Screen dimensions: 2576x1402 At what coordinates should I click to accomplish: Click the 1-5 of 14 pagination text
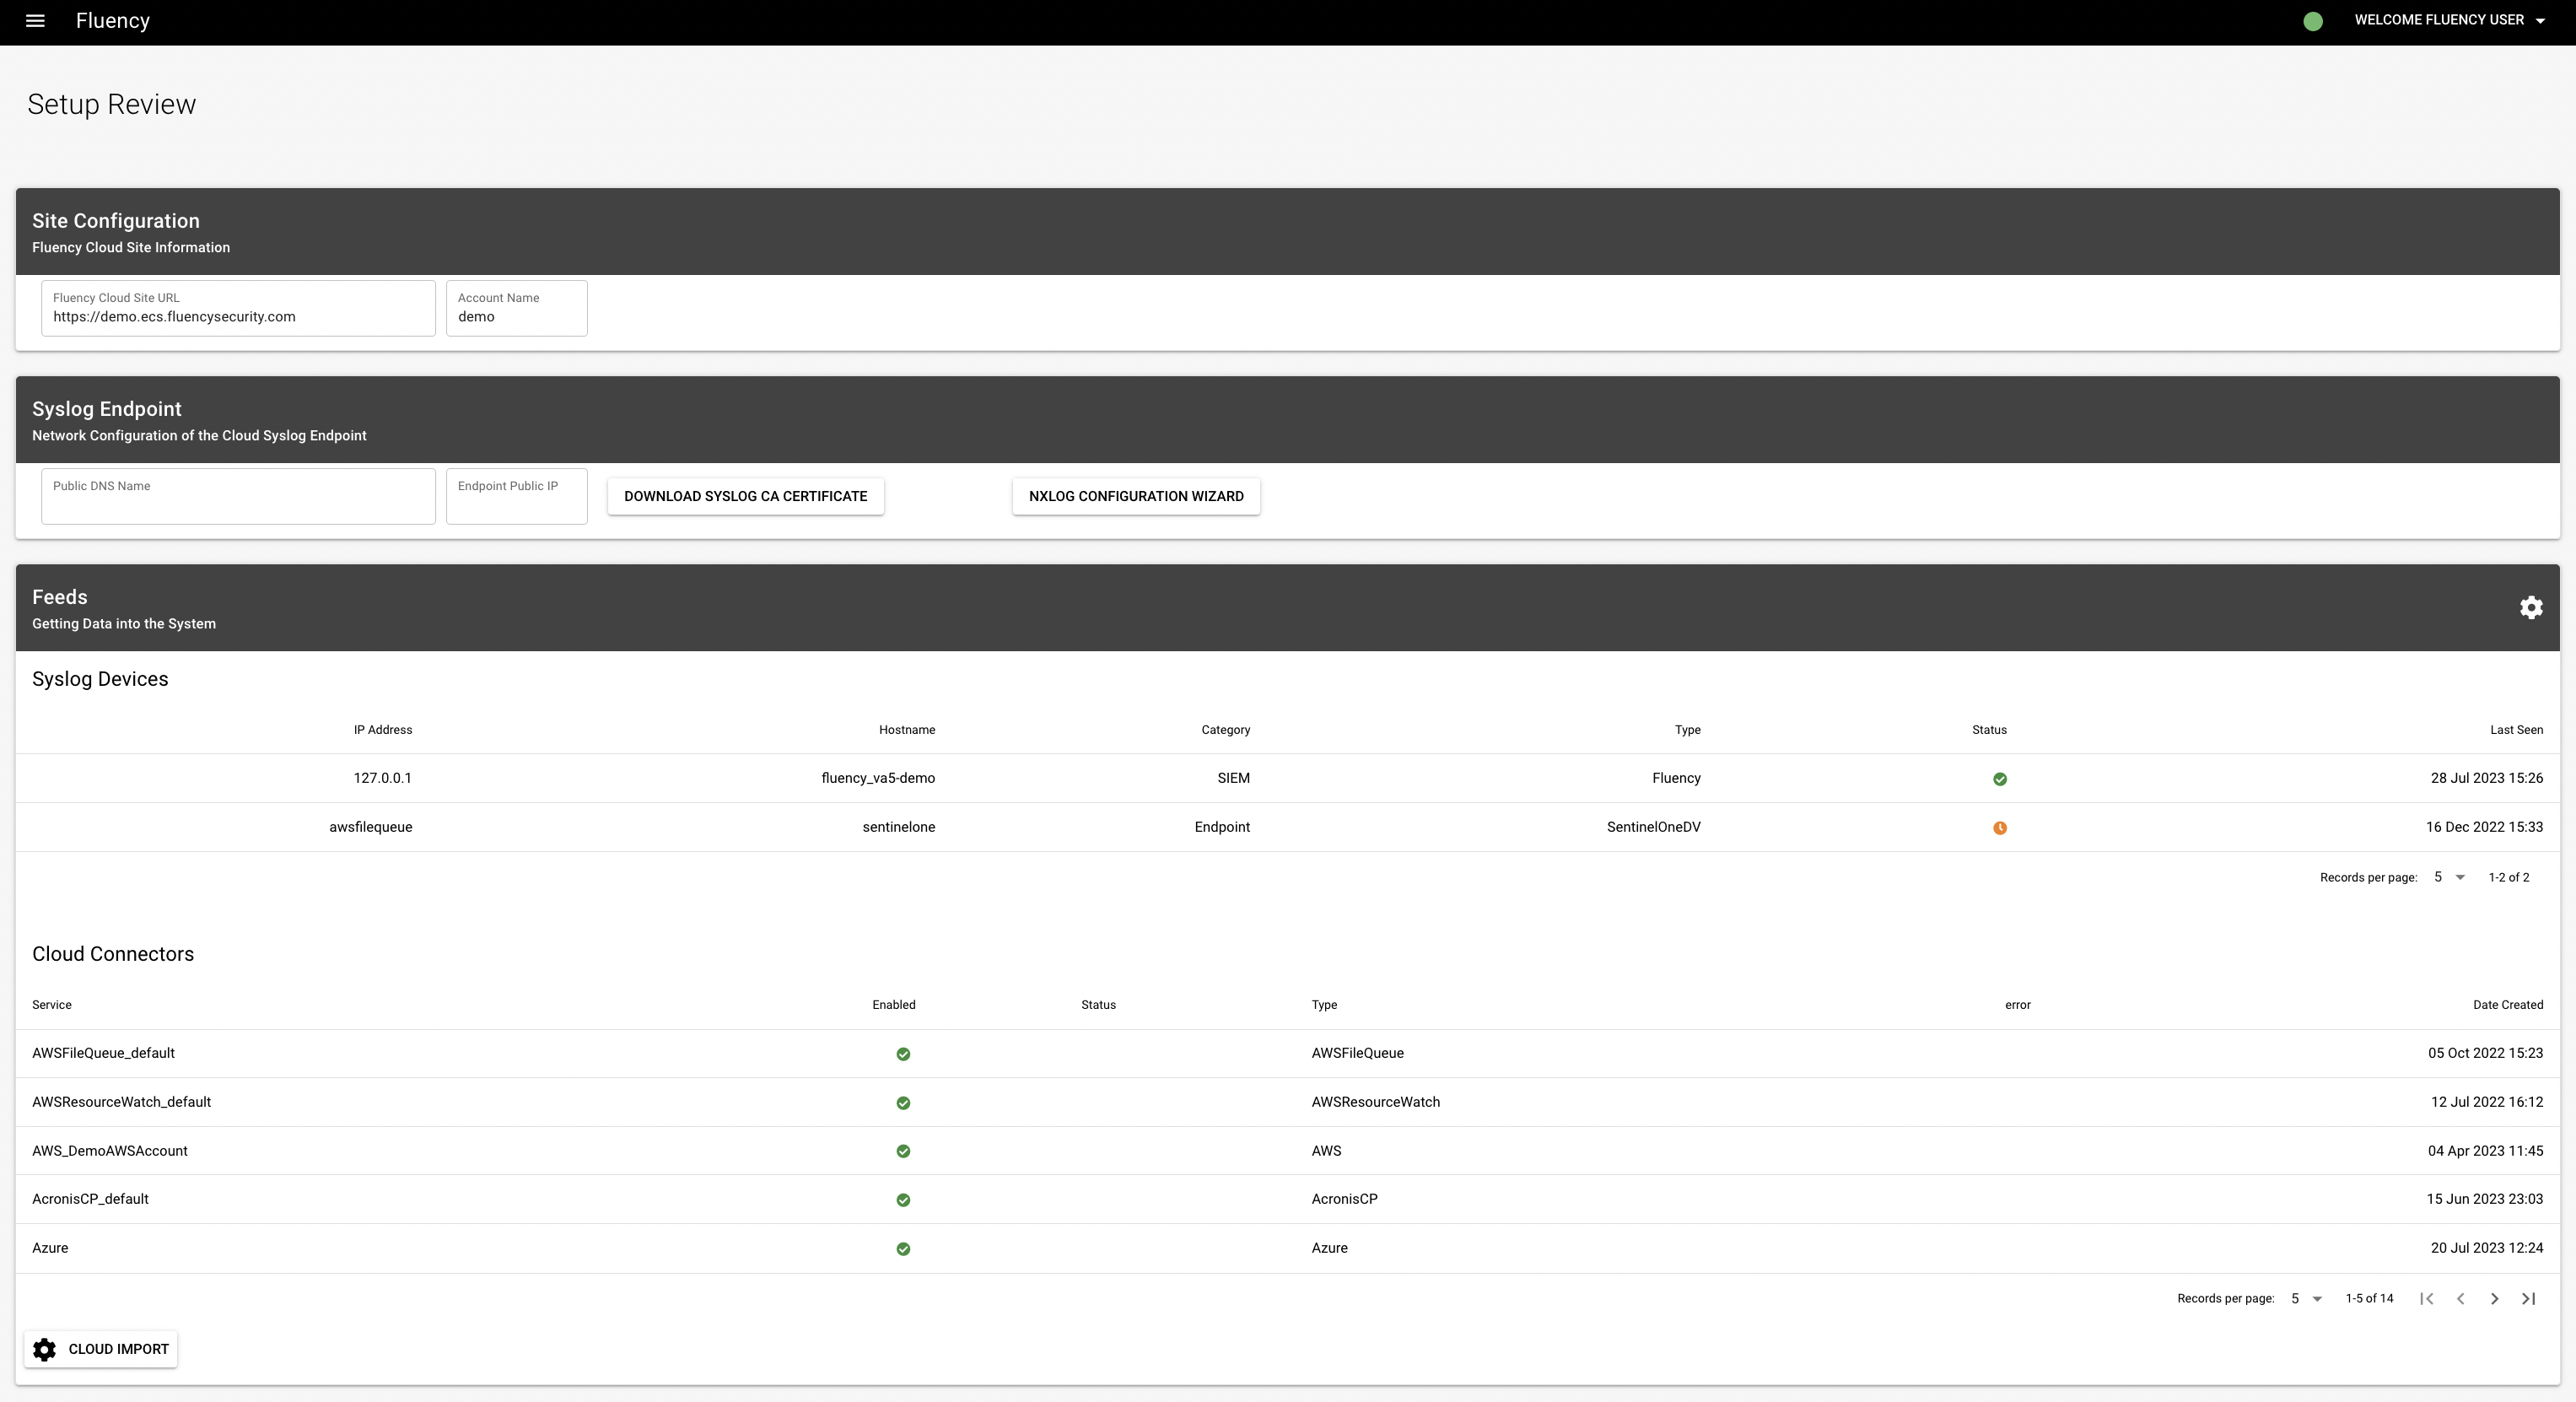2369,1298
